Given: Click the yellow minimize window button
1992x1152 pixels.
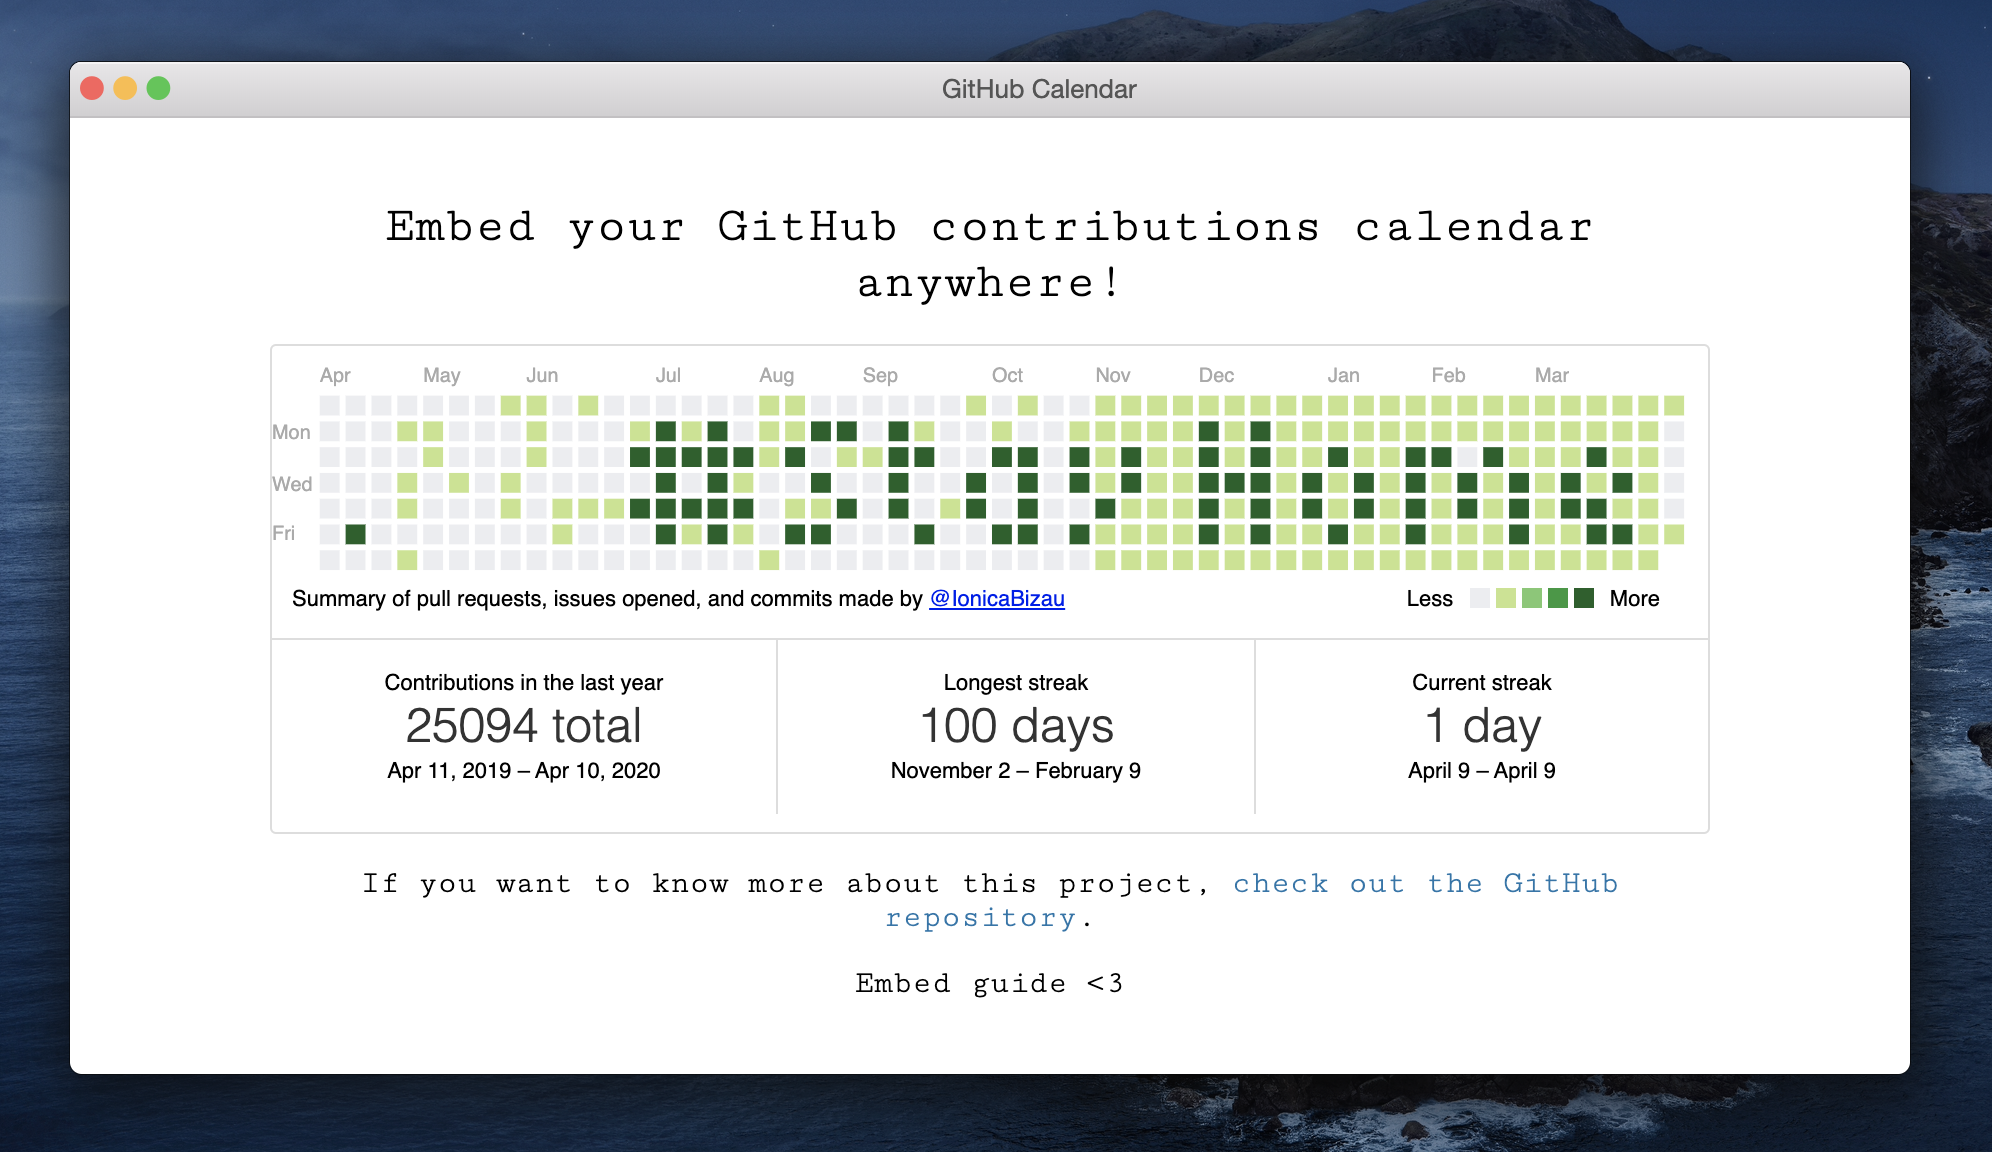Looking at the screenshot, I should pyautogui.click(x=125, y=88).
